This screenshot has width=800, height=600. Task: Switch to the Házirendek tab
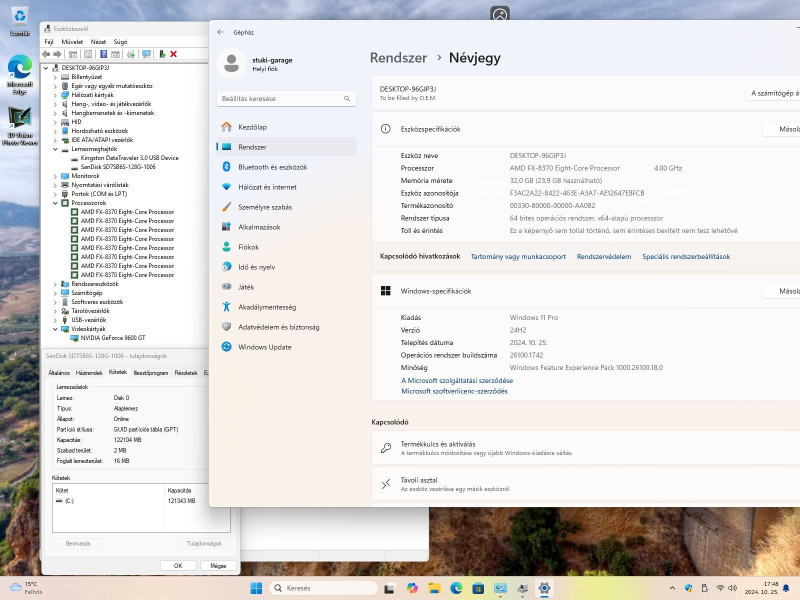89,373
